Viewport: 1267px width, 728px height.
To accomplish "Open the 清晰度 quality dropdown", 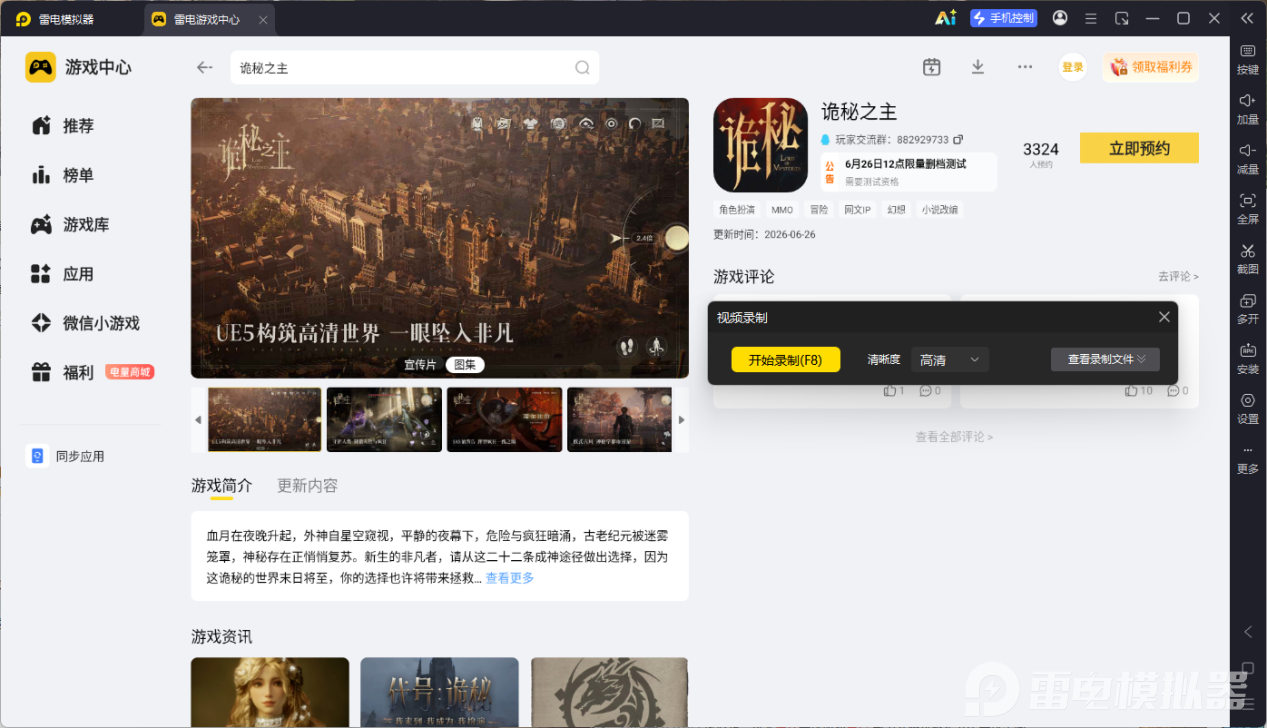I will tap(950, 360).
